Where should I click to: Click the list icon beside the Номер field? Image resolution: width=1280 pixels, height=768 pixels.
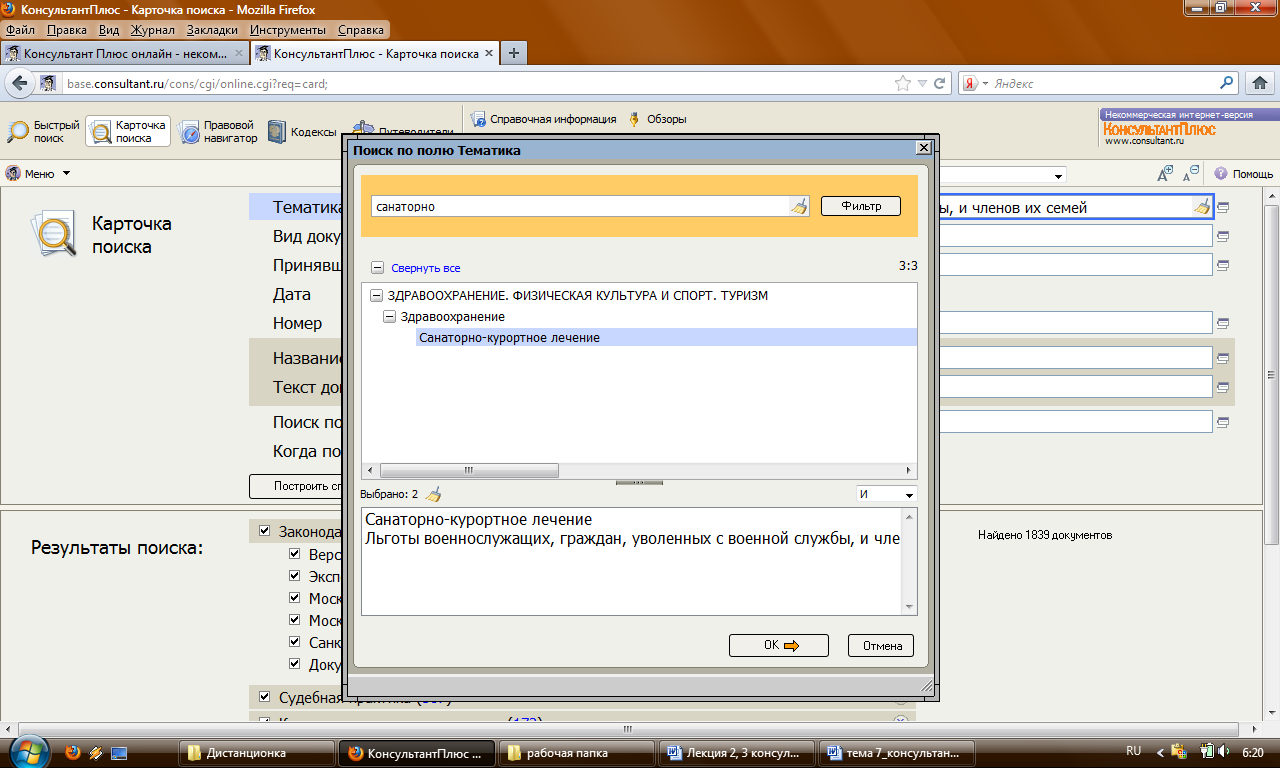click(1223, 324)
